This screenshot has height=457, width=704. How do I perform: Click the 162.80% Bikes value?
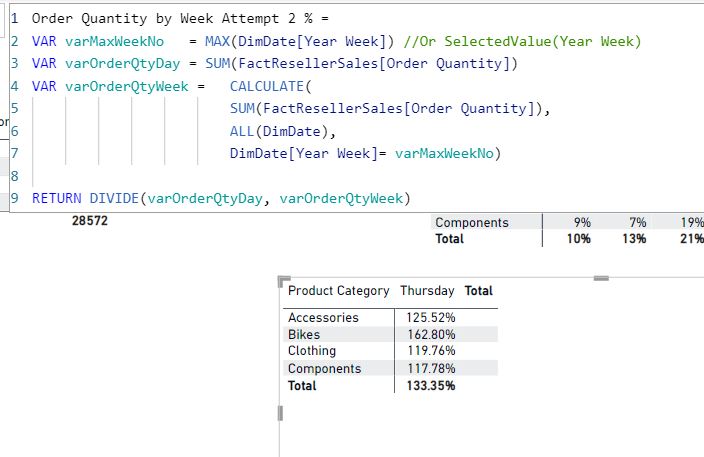[x=431, y=335]
